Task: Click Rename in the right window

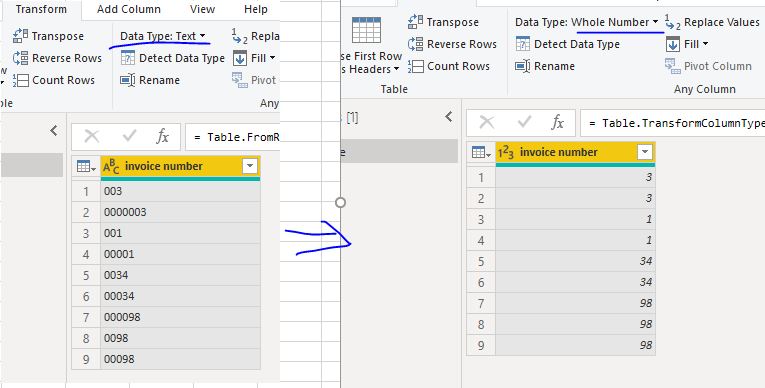Action: pyautogui.click(x=545, y=66)
